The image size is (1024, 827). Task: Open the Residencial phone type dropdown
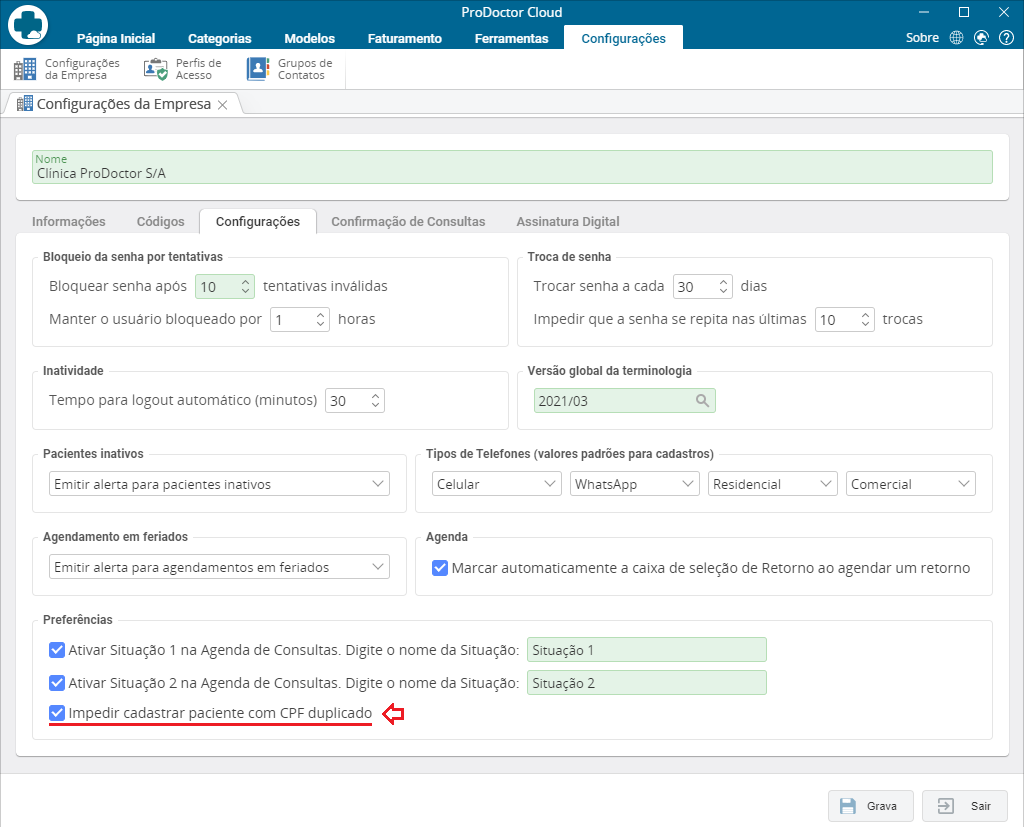click(773, 484)
